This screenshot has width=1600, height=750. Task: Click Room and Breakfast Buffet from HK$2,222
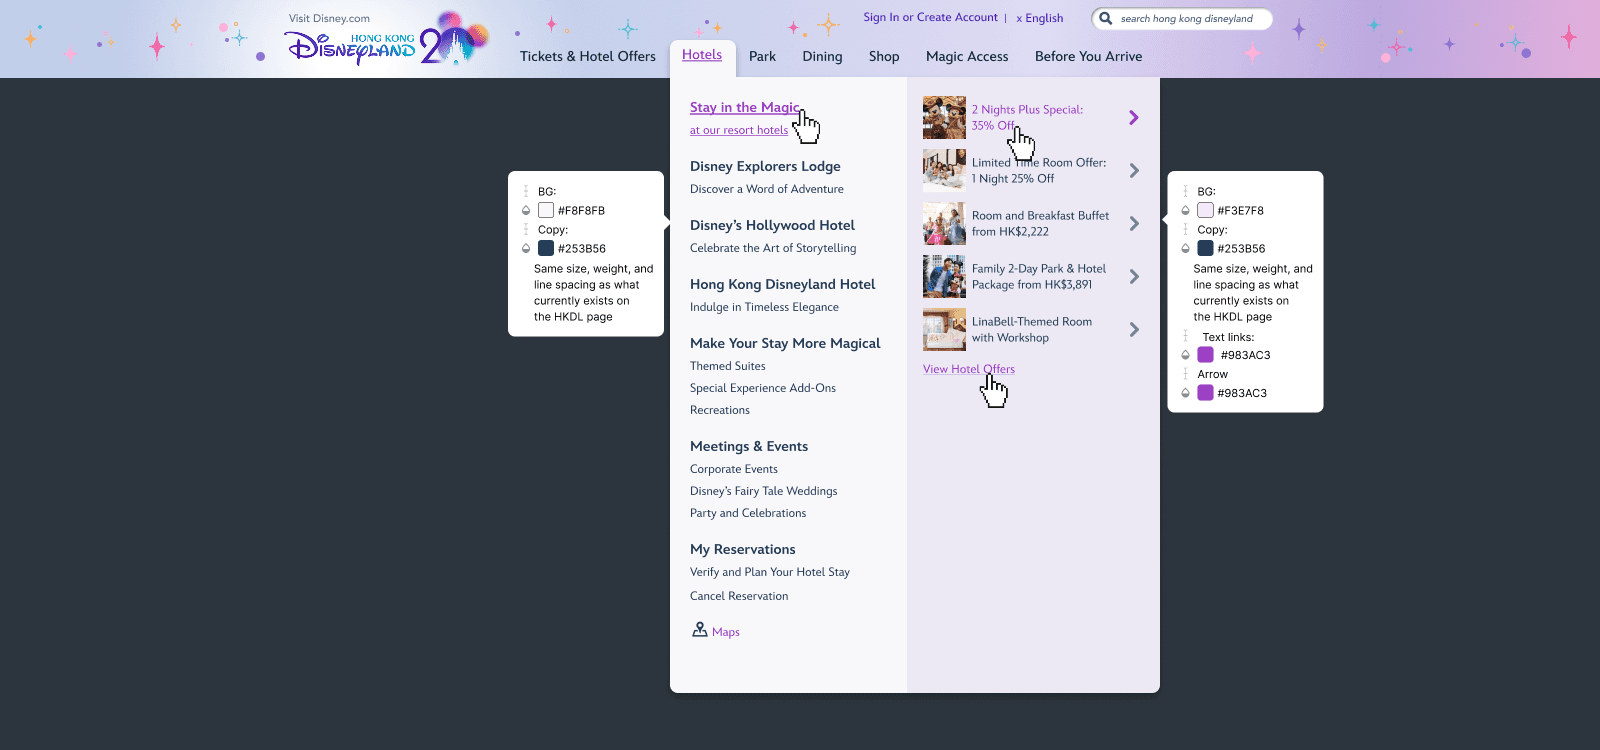click(x=1040, y=224)
